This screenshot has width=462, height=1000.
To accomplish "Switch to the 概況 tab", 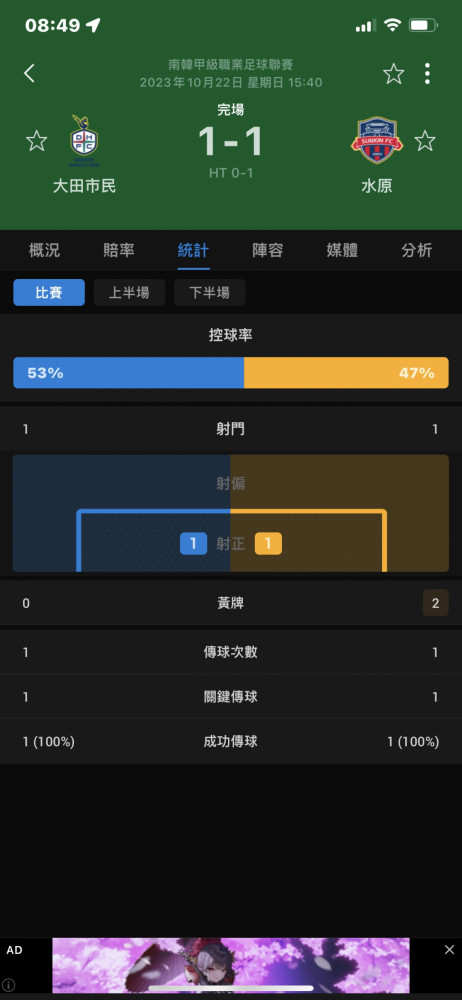I will click(44, 251).
